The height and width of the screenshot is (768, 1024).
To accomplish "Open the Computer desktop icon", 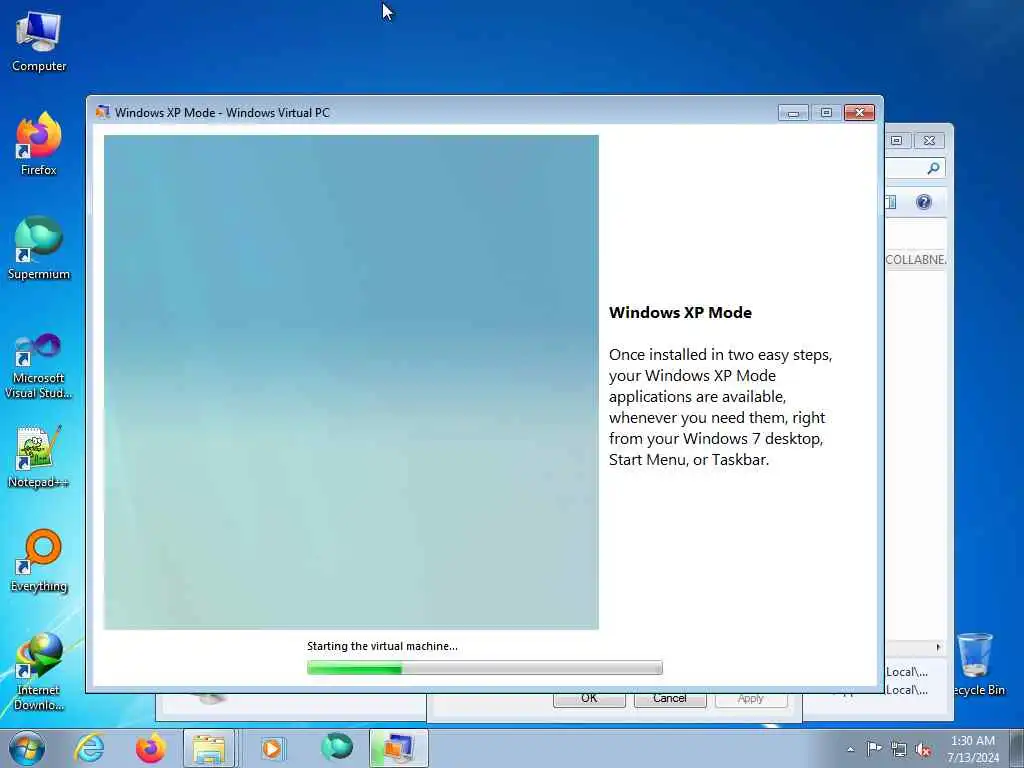I will (39, 42).
